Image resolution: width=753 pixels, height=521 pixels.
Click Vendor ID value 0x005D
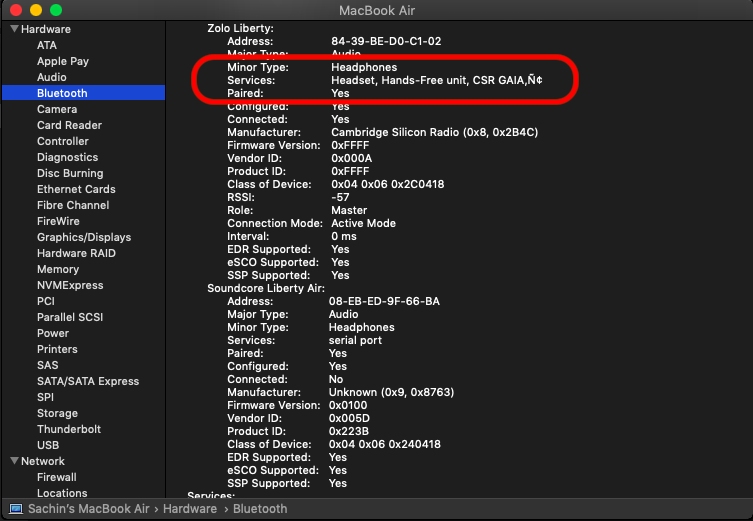pos(349,418)
